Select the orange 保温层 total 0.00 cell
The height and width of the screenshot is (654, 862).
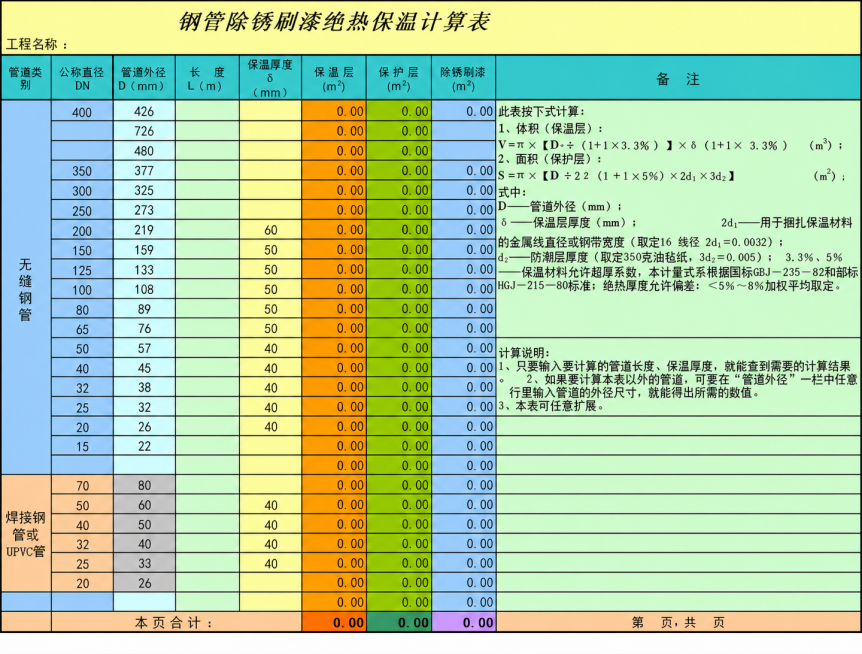[x=334, y=622]
